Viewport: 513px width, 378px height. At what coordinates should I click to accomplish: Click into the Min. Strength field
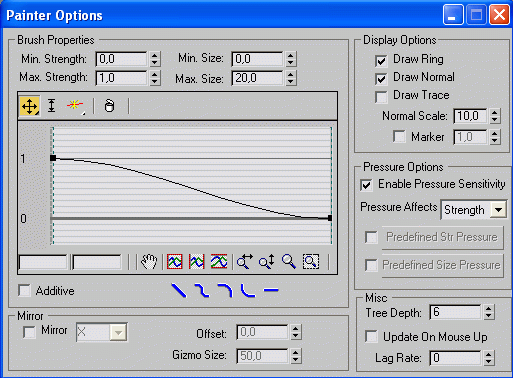click(x=121, y=59)
